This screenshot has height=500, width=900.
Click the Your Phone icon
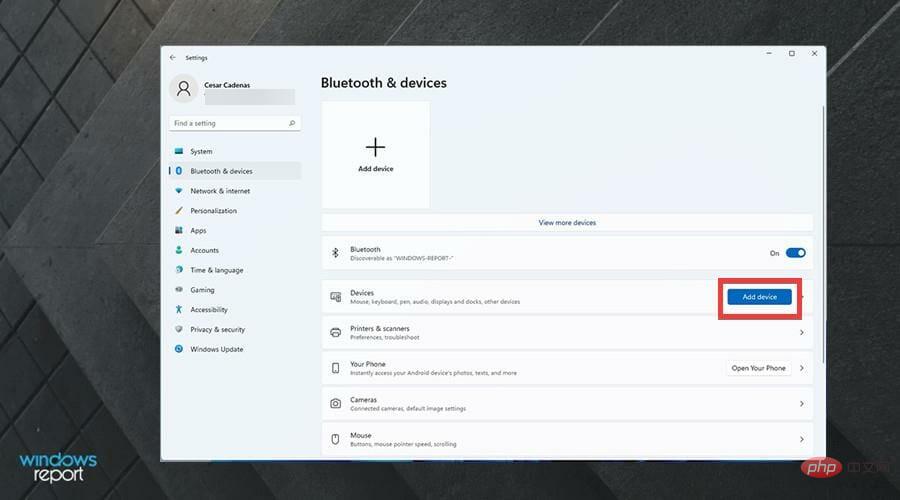[x=336, y=368]
